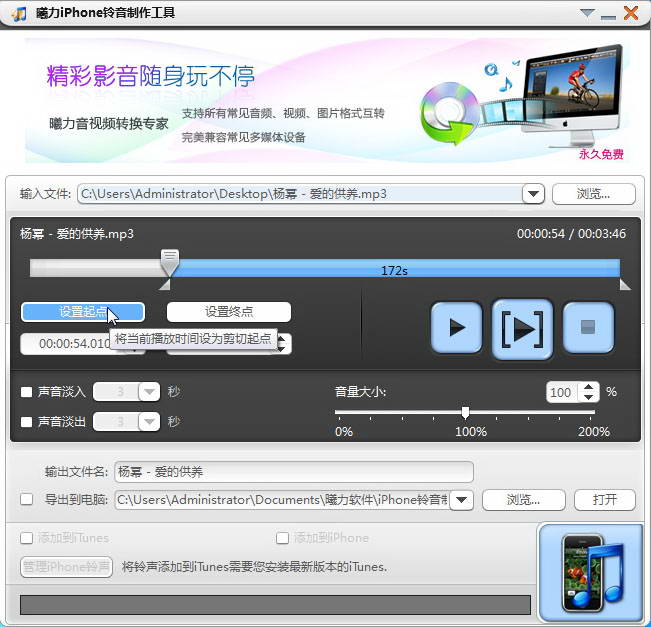Play the selected clip range
The image size is (651, 627).
point(522,329)
